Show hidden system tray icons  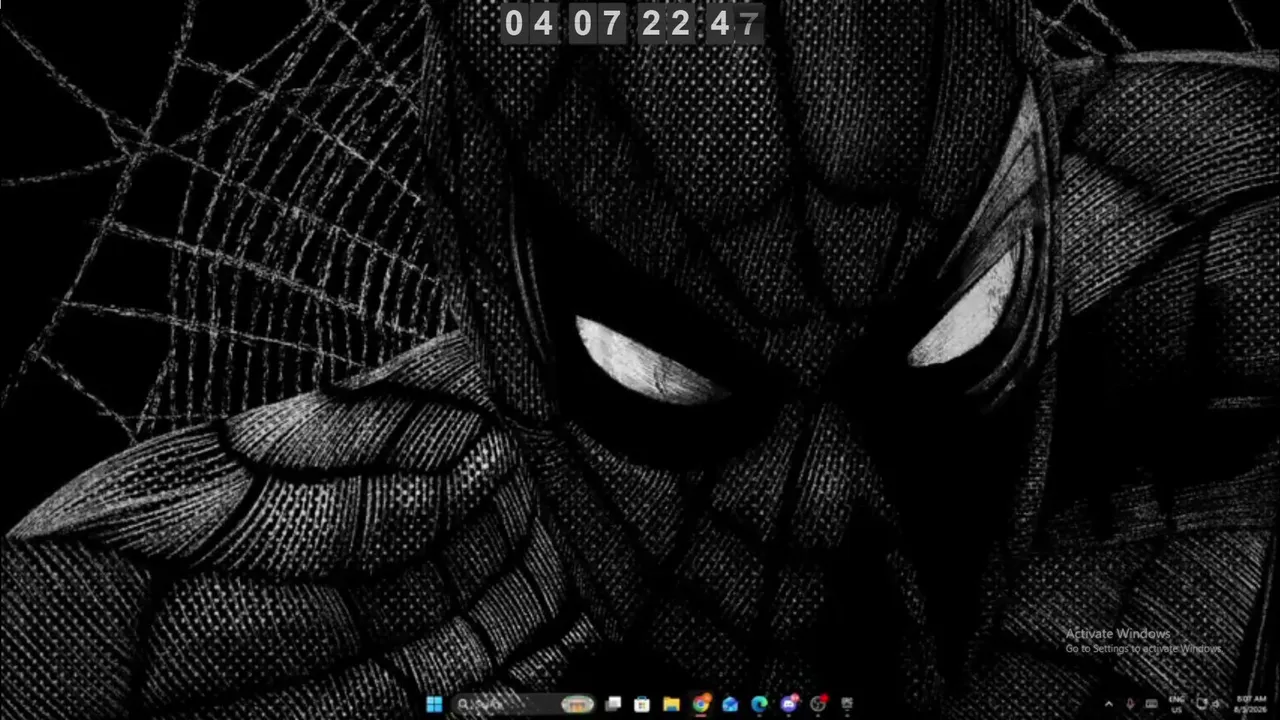coord(1108,704)
